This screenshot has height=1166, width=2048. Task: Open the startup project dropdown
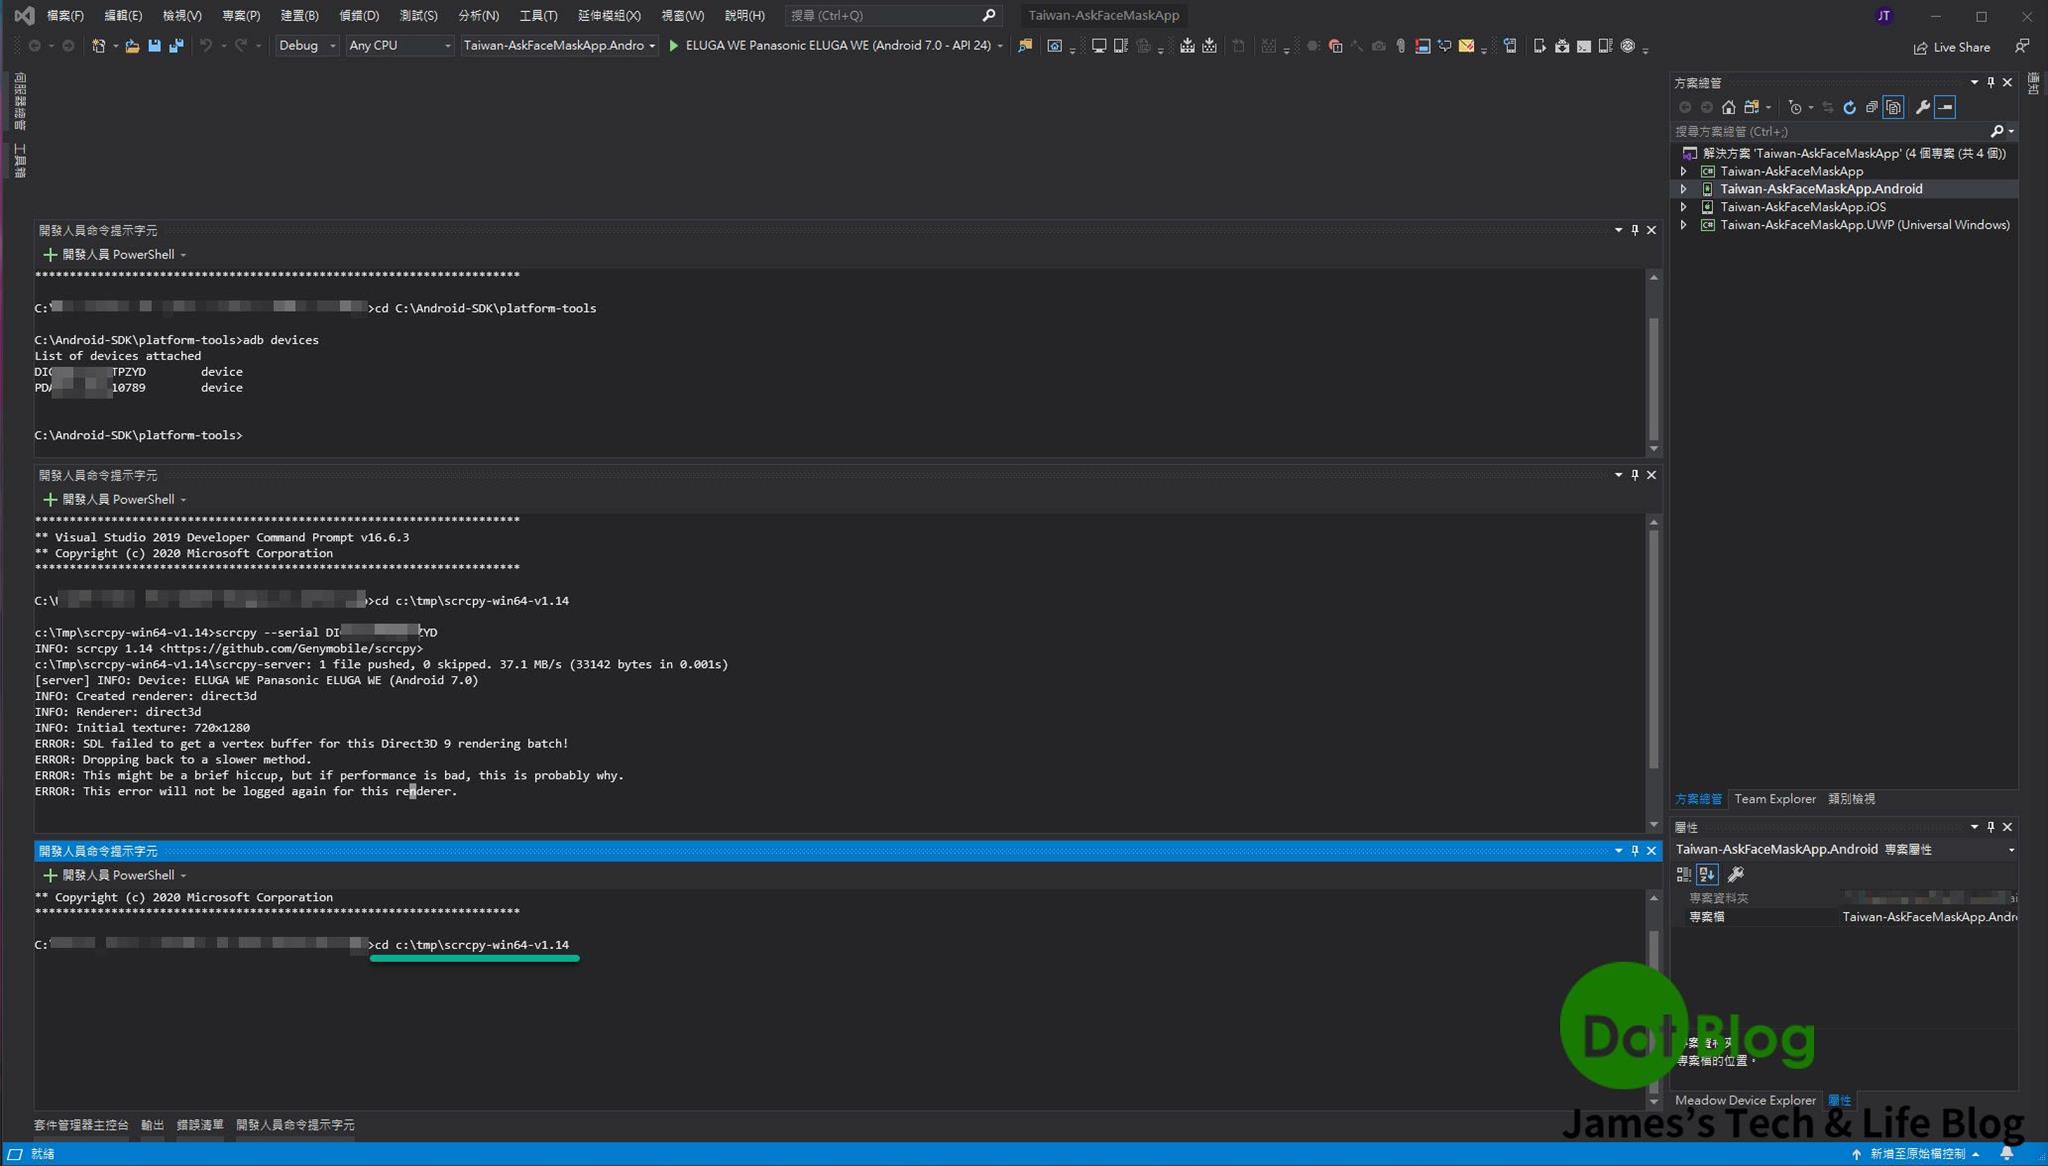(x=559, y=46)
